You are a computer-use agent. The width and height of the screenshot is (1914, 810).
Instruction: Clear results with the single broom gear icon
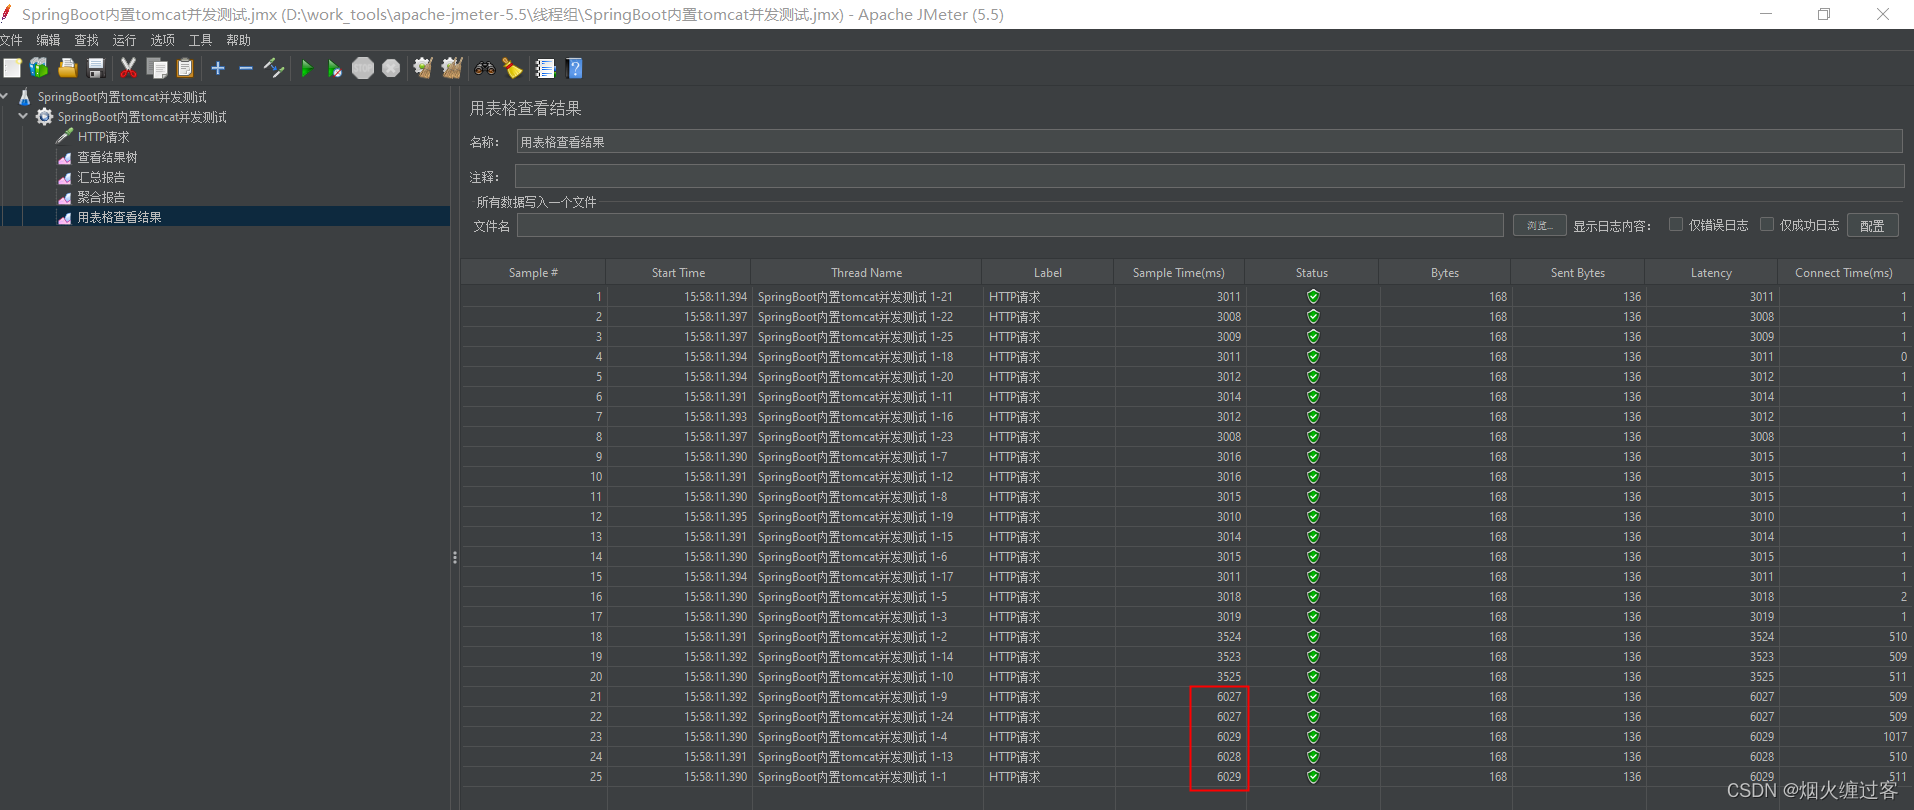pyautogui.click(x=423, y=68)
